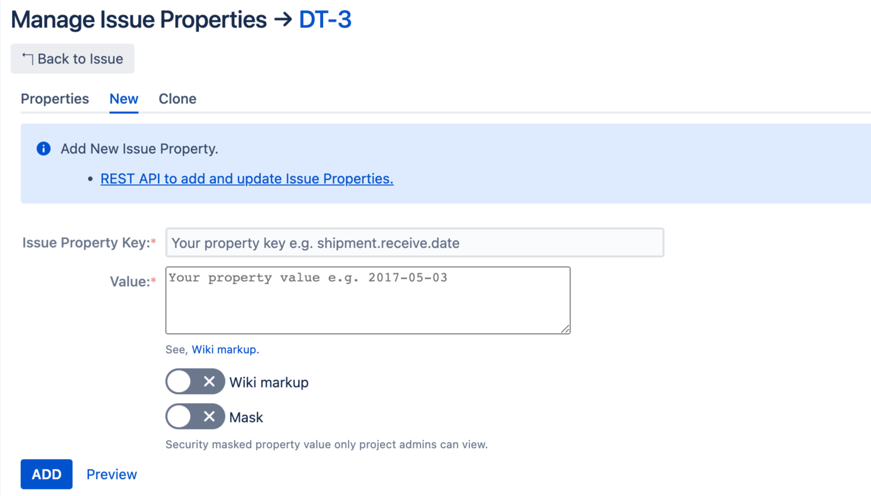The width and height of the screenshot is (871, 496).
Task: Click the Back to Issue button
Action: [x=72, y=59]
